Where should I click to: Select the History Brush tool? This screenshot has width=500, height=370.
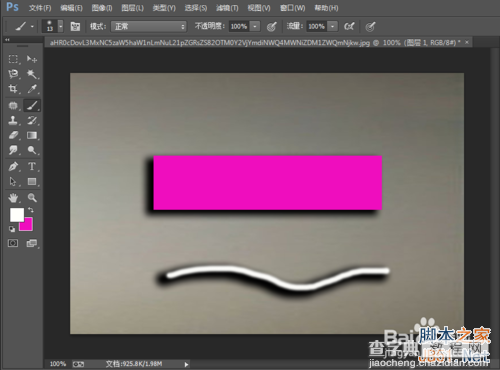pos(32,120)
